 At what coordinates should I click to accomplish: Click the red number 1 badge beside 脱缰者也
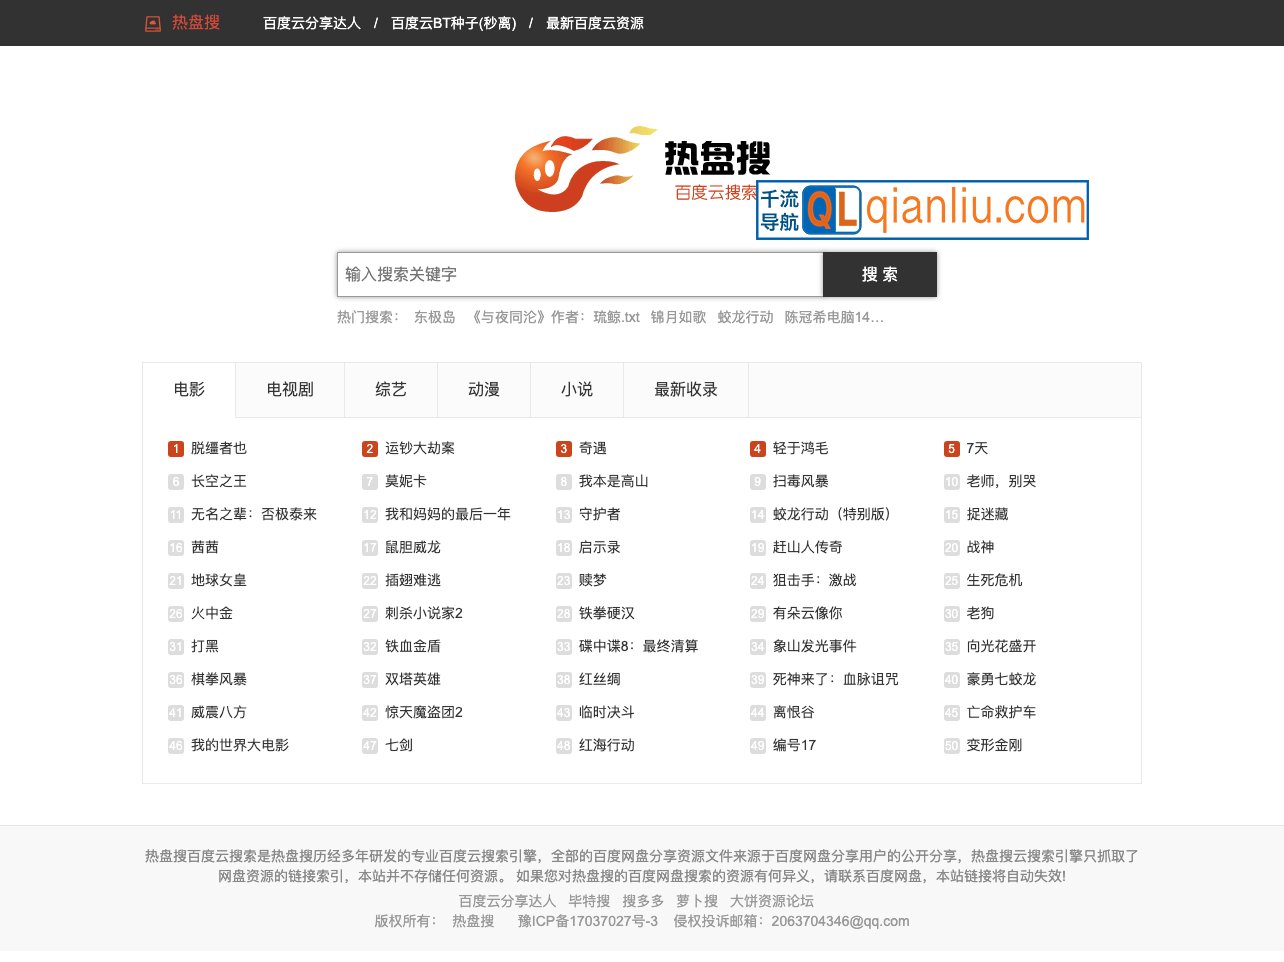tap(176, 448)
